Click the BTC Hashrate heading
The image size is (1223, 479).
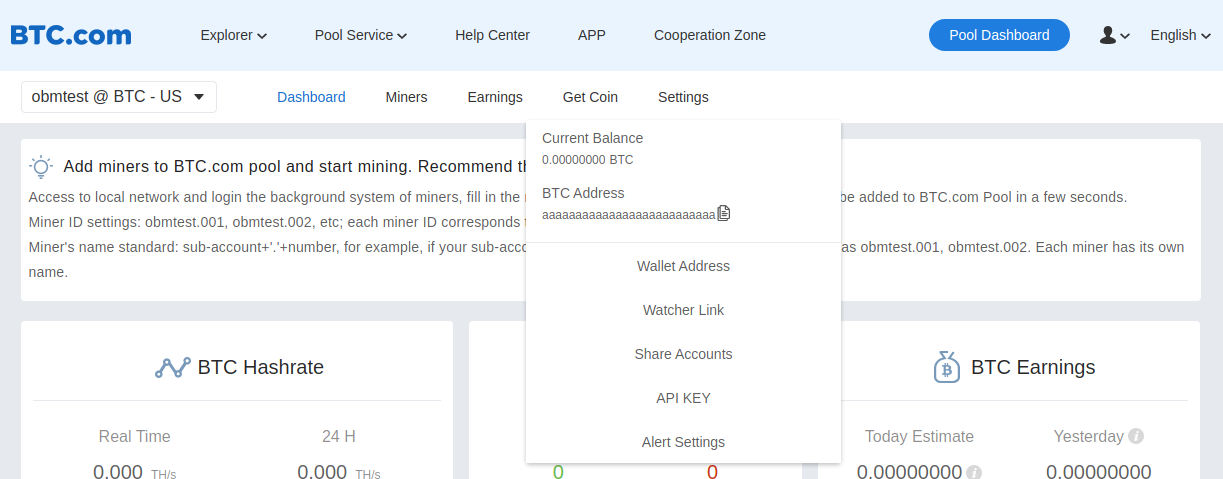point(261,367)
